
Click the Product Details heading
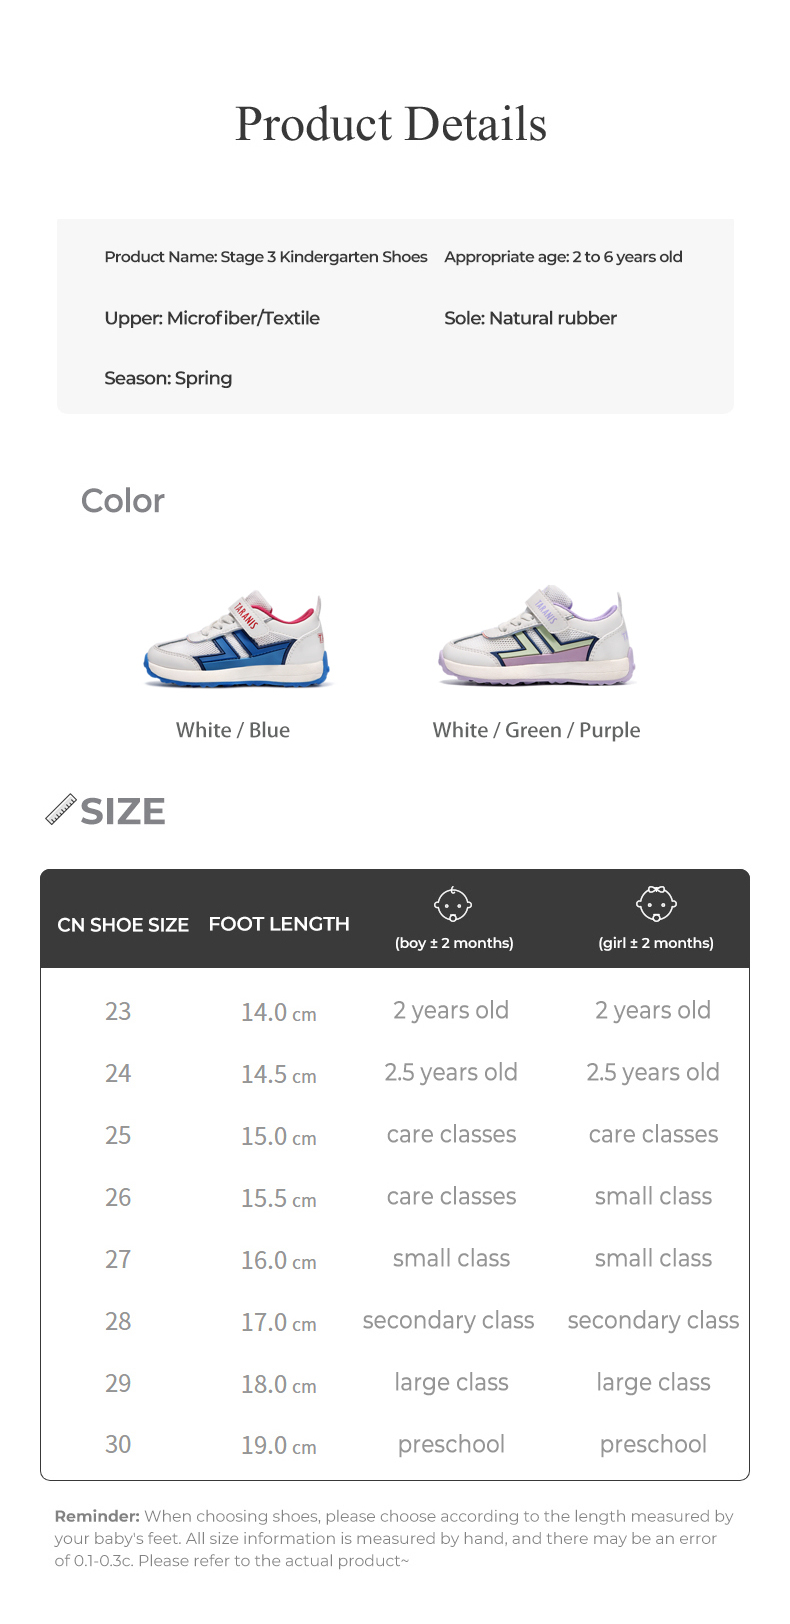tap(391, 125)
